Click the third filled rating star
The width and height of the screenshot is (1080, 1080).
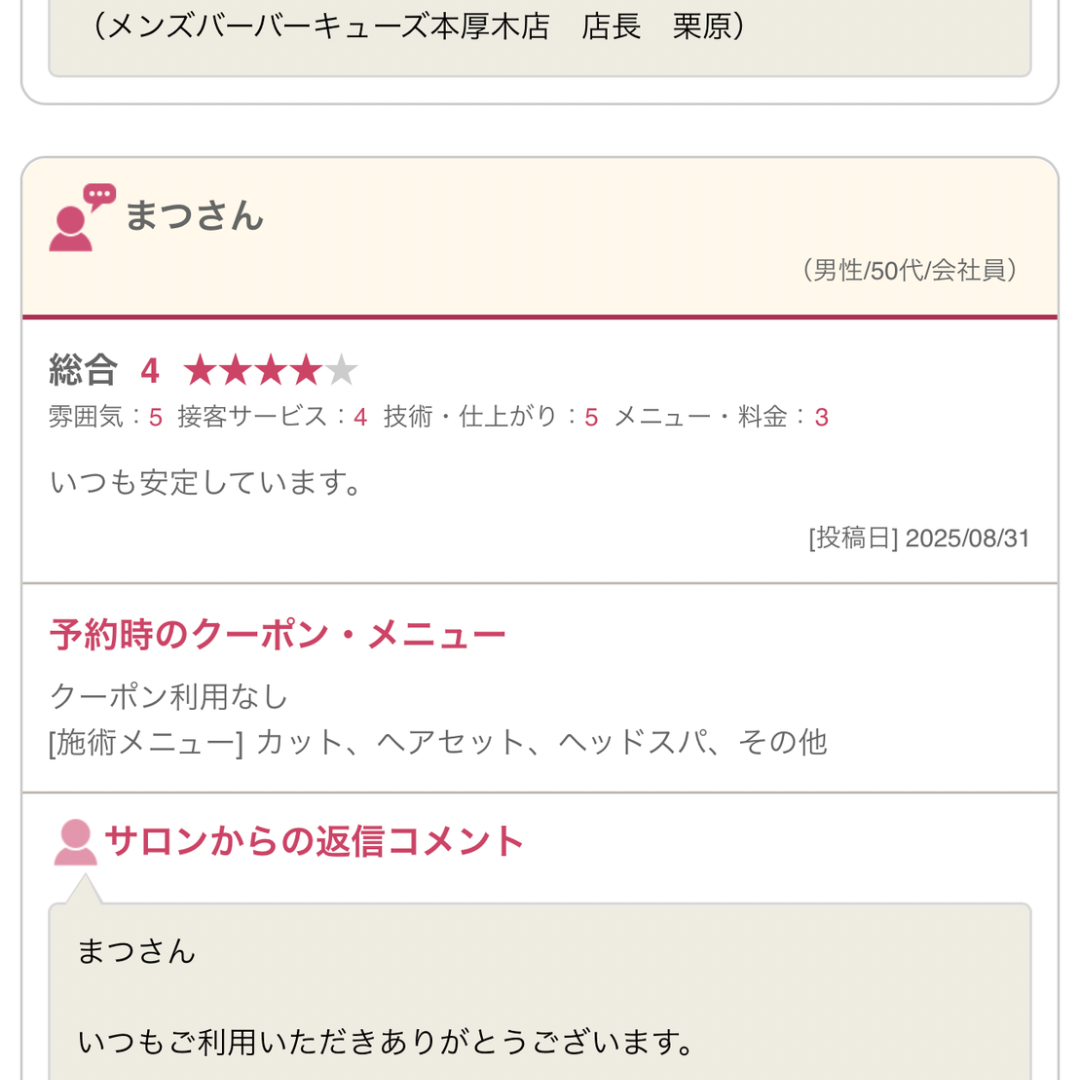[271, 371]
